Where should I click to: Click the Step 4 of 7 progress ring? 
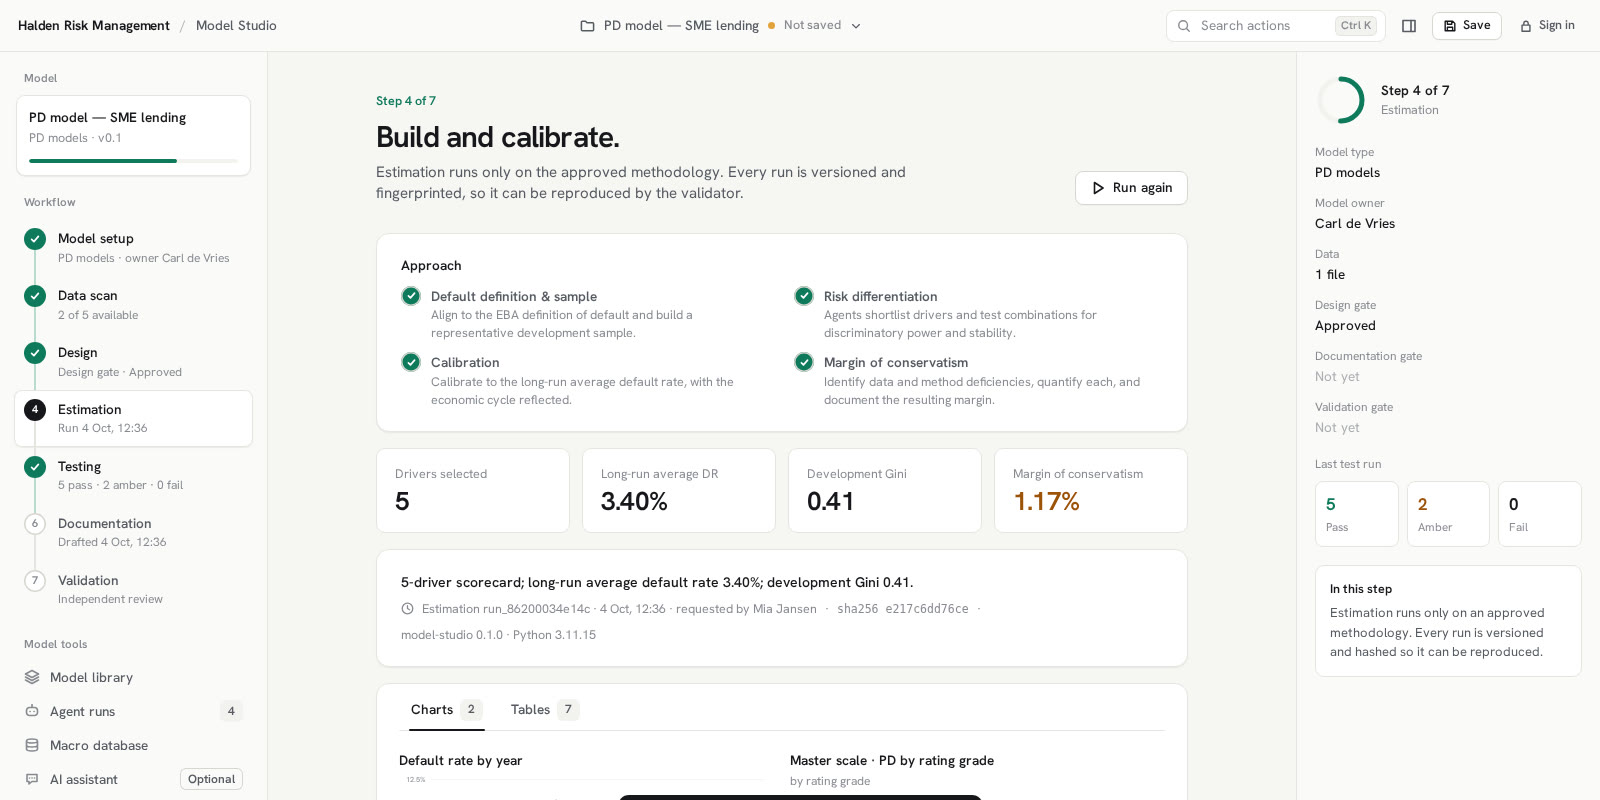point(1341,100)
